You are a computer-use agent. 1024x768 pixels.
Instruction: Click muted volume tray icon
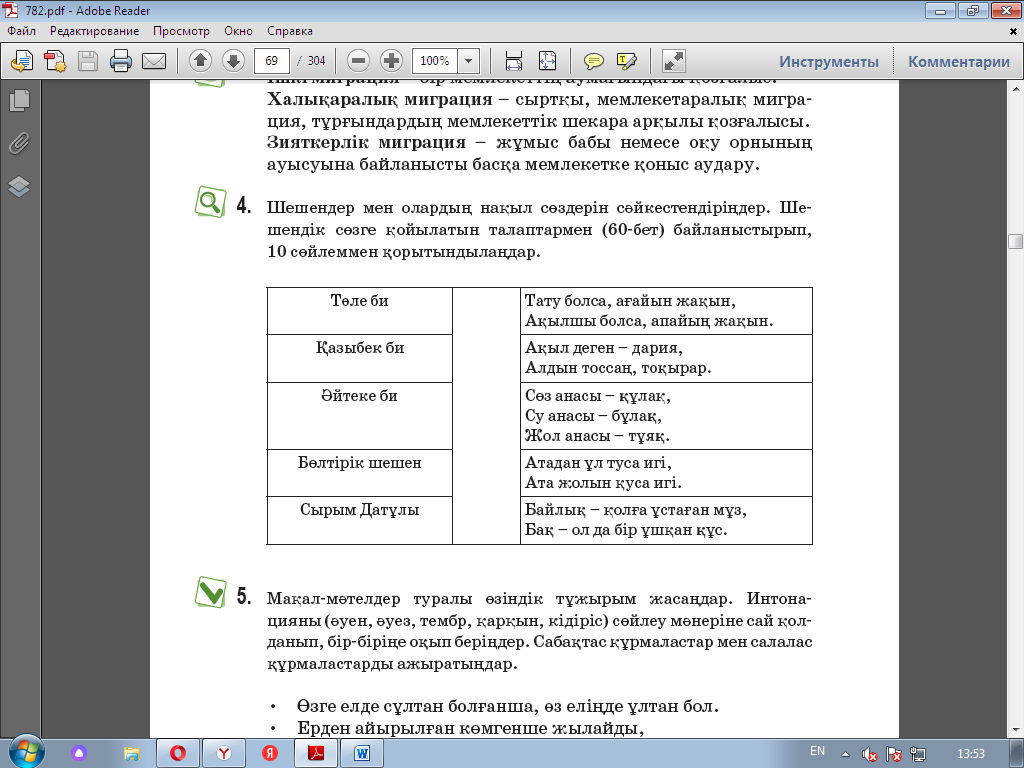click(869, 754)
